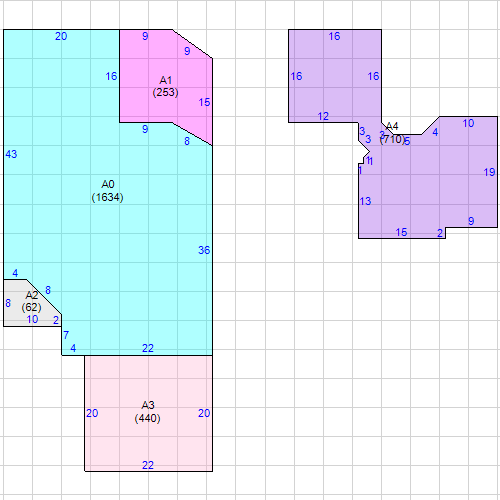Click the 19 dimension on A4's right edge

click(x=489, y=172)
